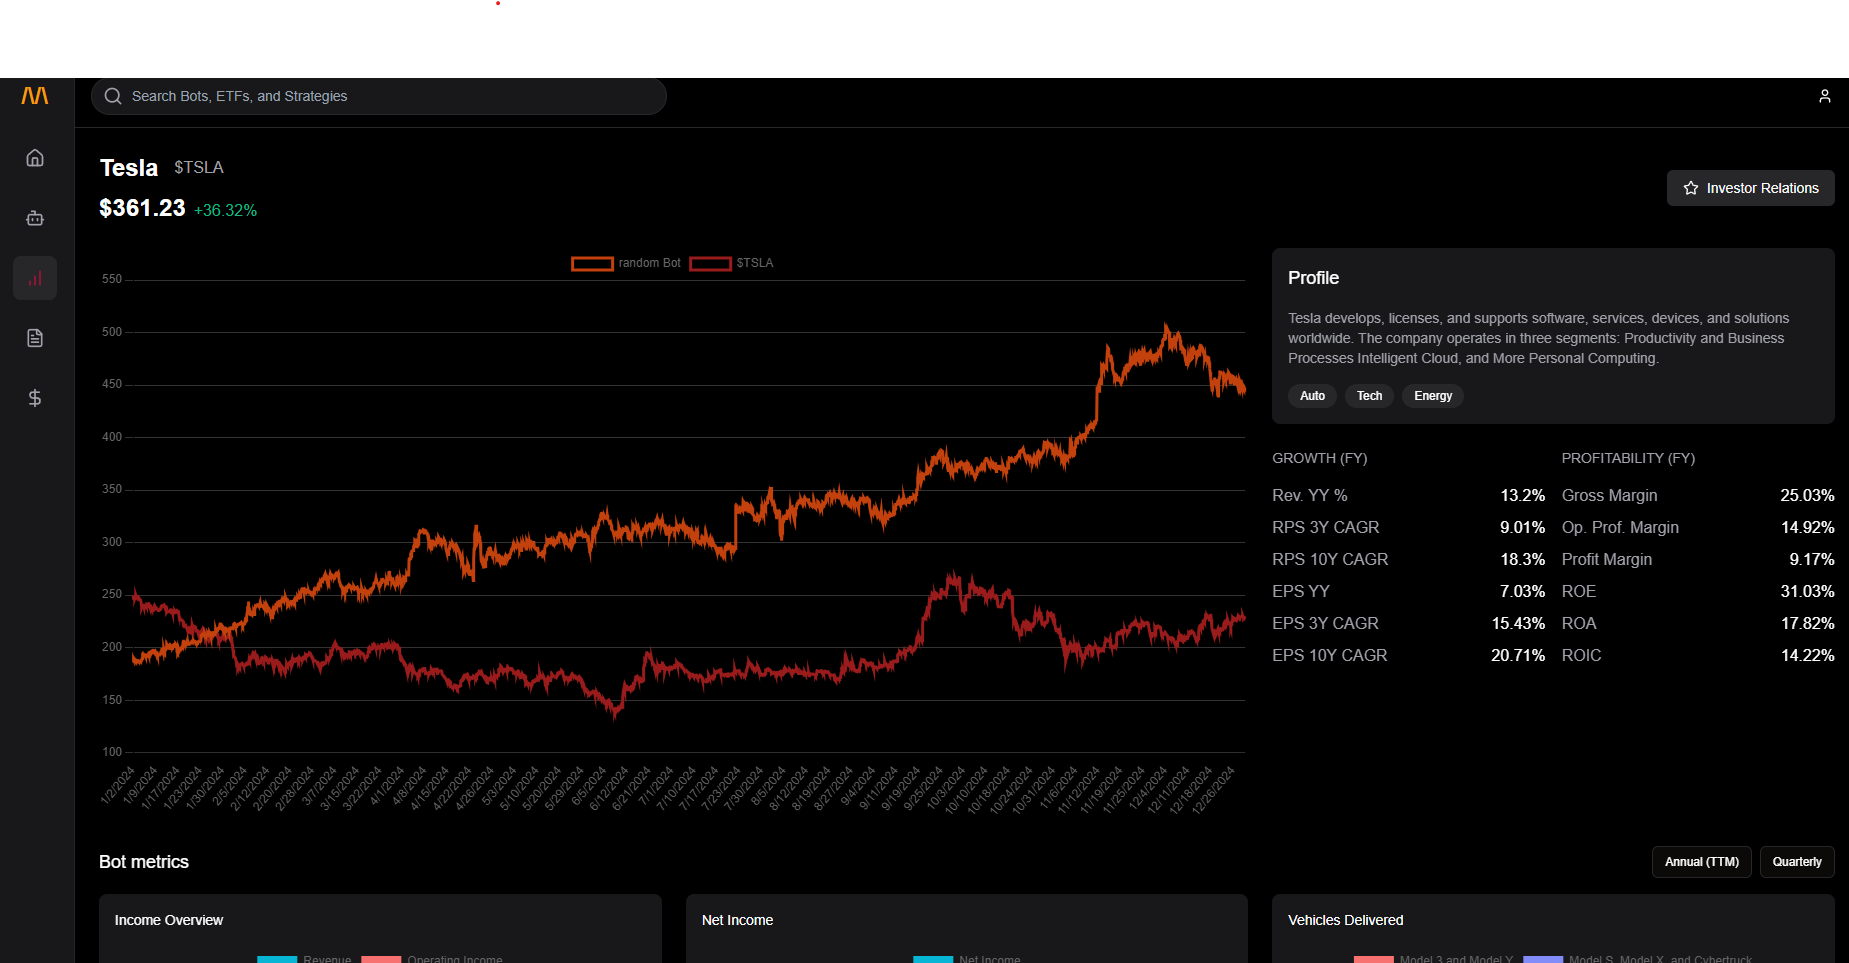
Task: Click the 14.92% value
Action: click(1807, 528)
